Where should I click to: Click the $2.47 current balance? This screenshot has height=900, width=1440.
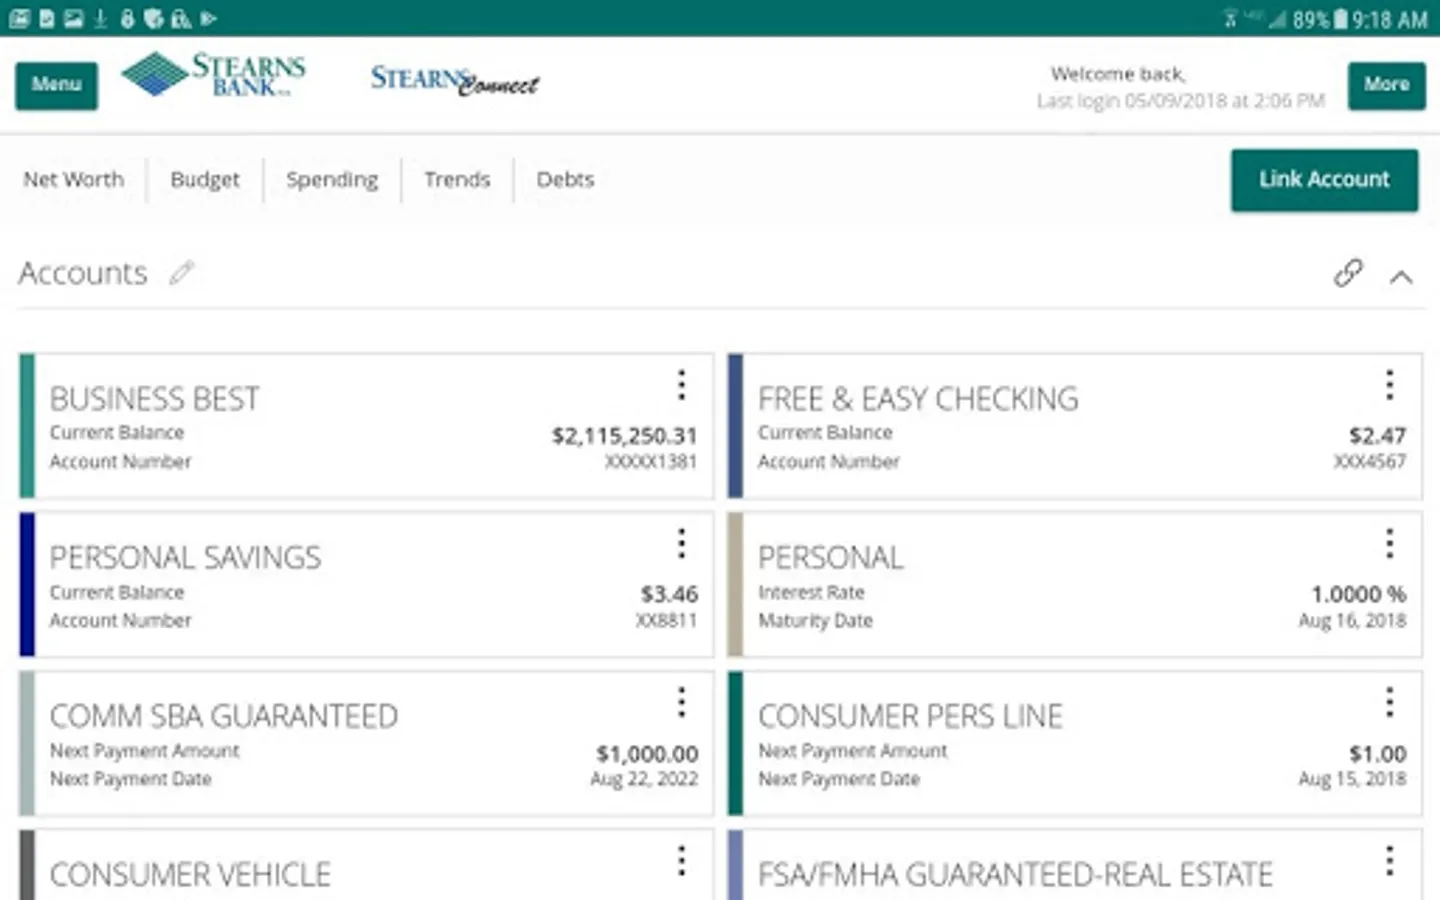(1377, 436)
